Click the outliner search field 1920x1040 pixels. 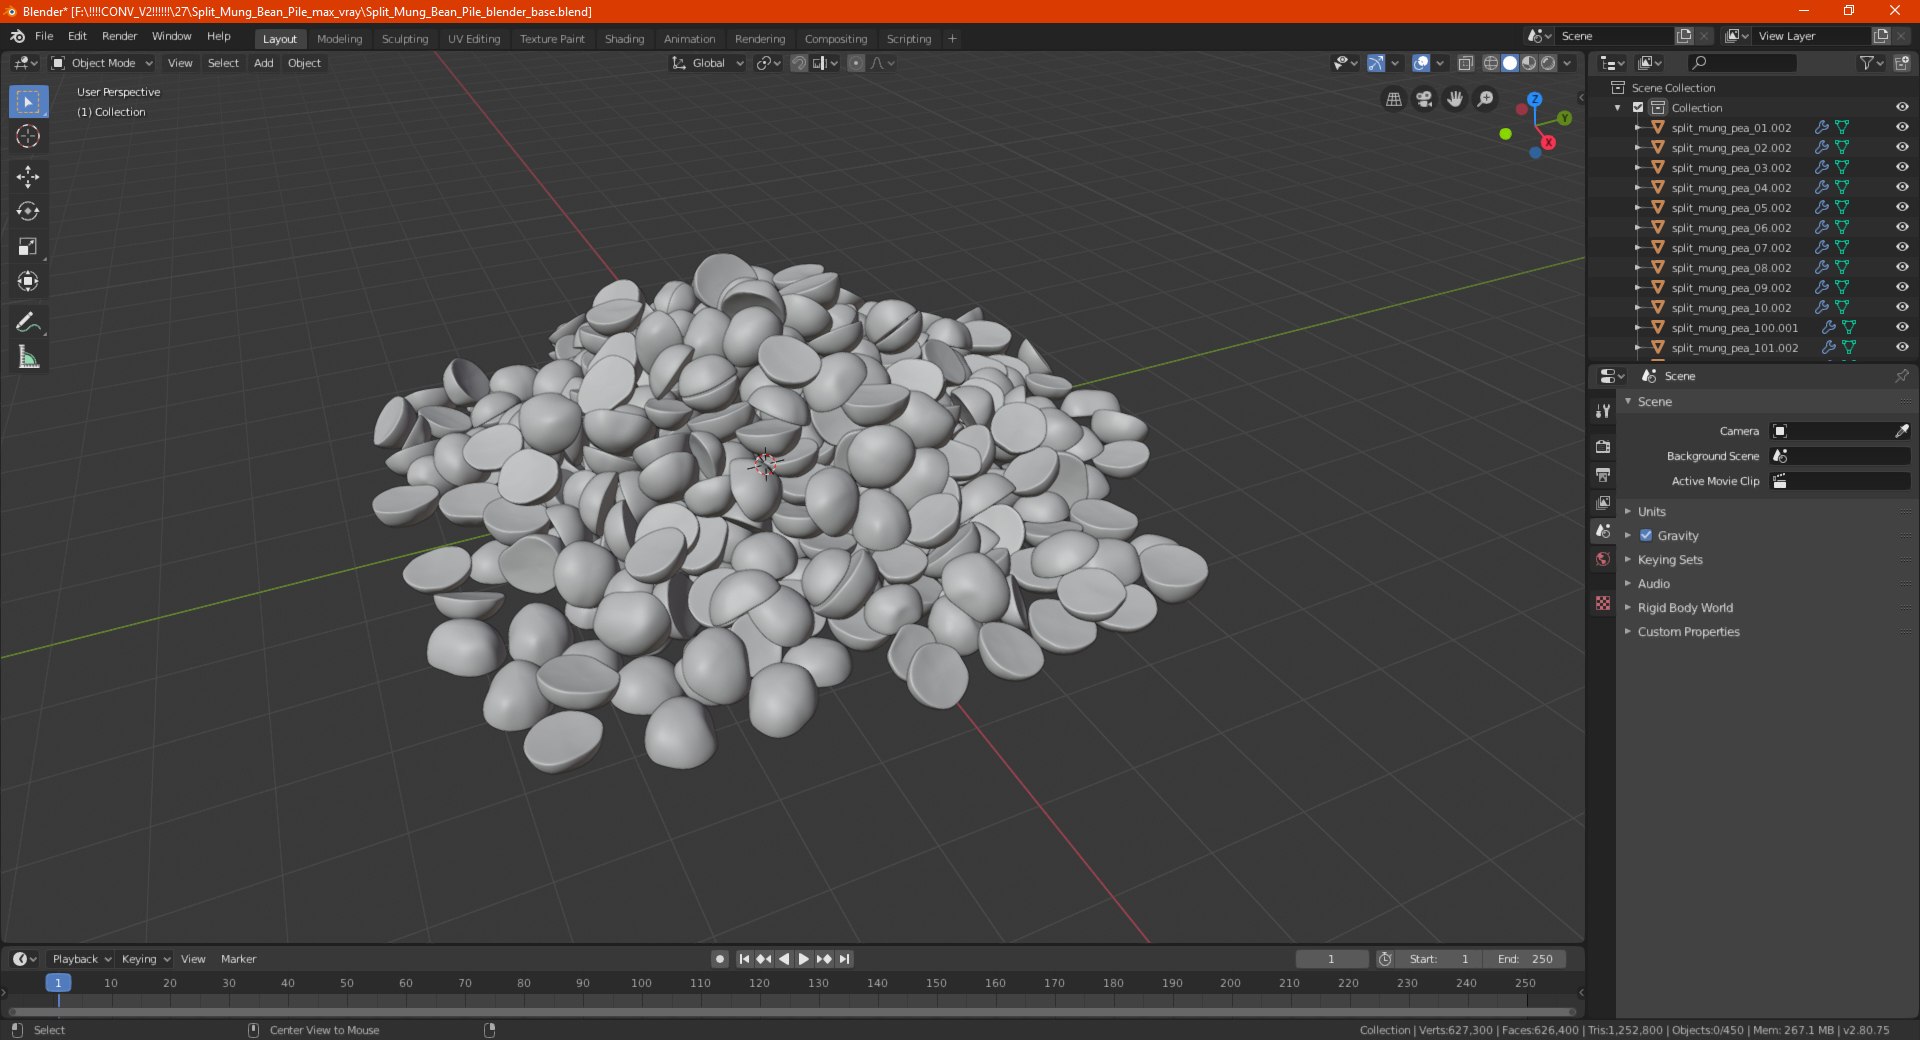point(1741,63)
